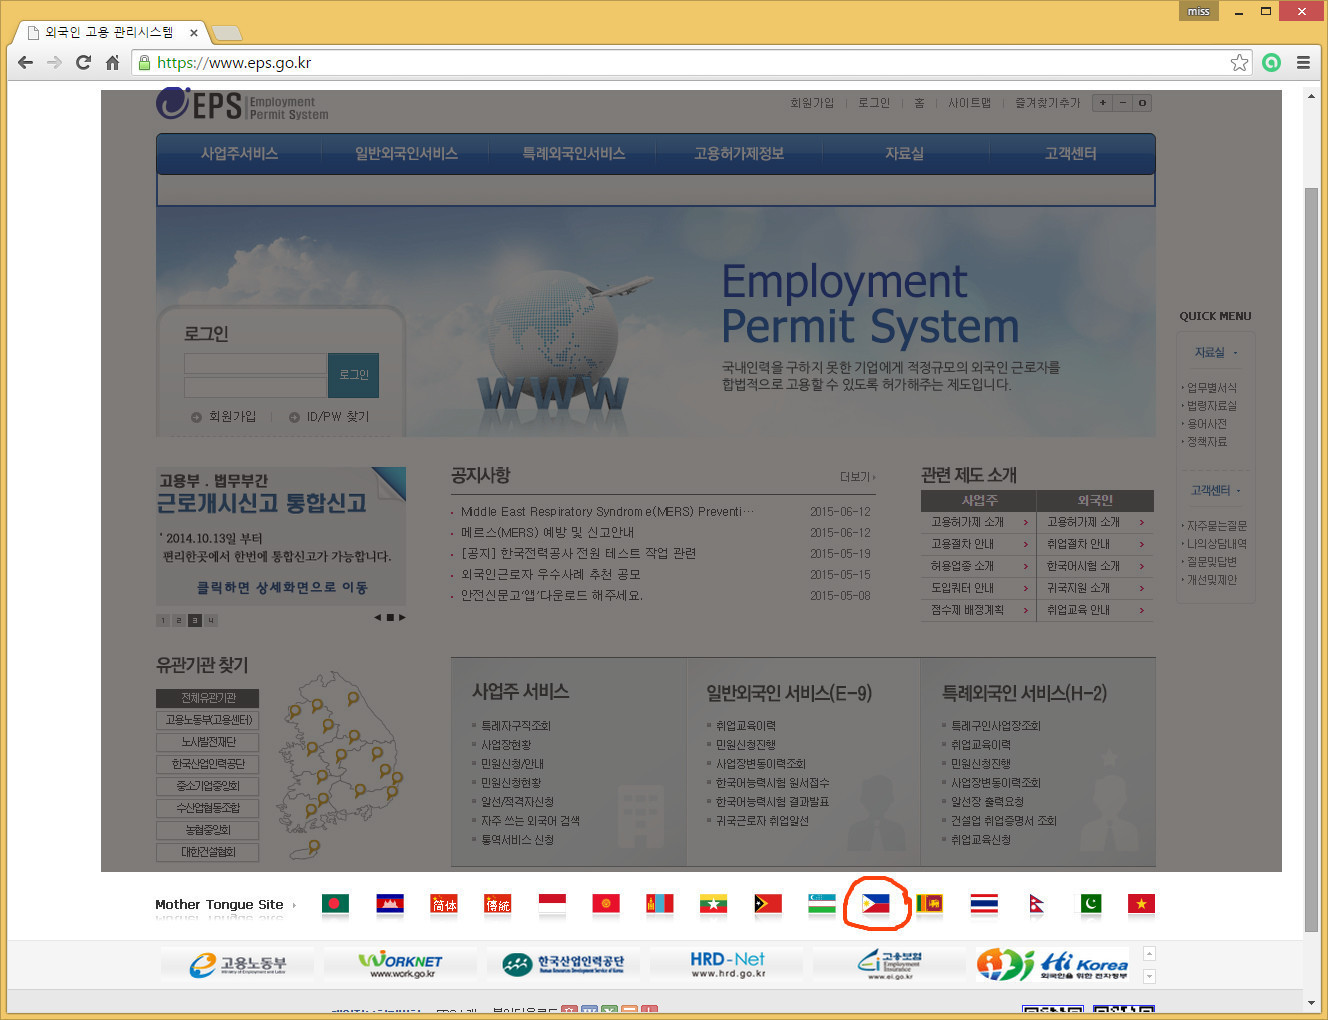Open the East Timor flag language site
This screenshot has height=1020, width=1328.
pyautogui.click(x=767, y=904)
